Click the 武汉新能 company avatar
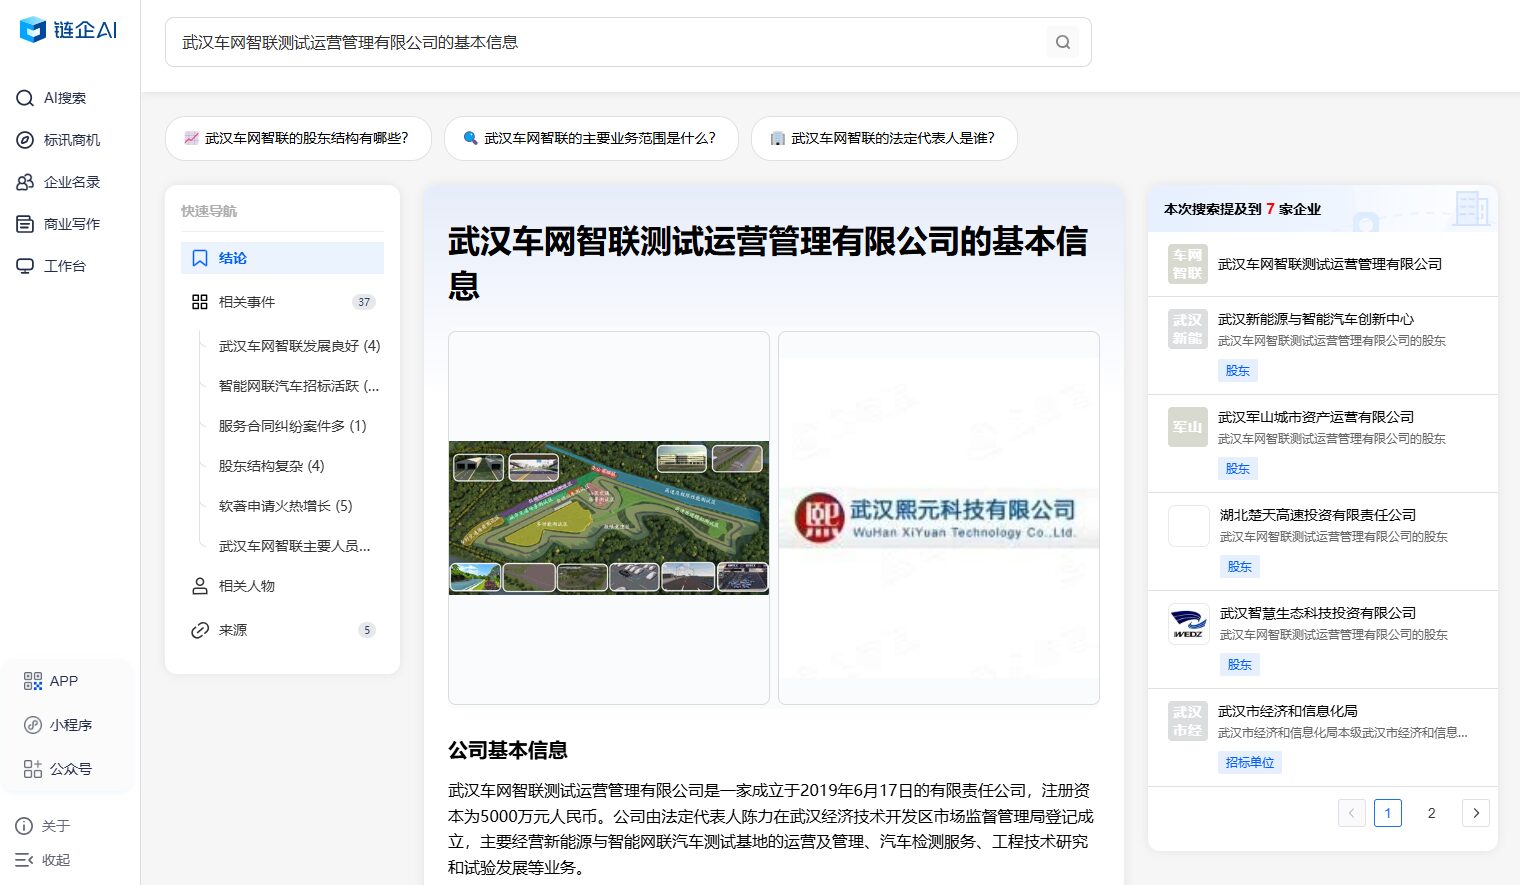 (x=1188, y=329)
